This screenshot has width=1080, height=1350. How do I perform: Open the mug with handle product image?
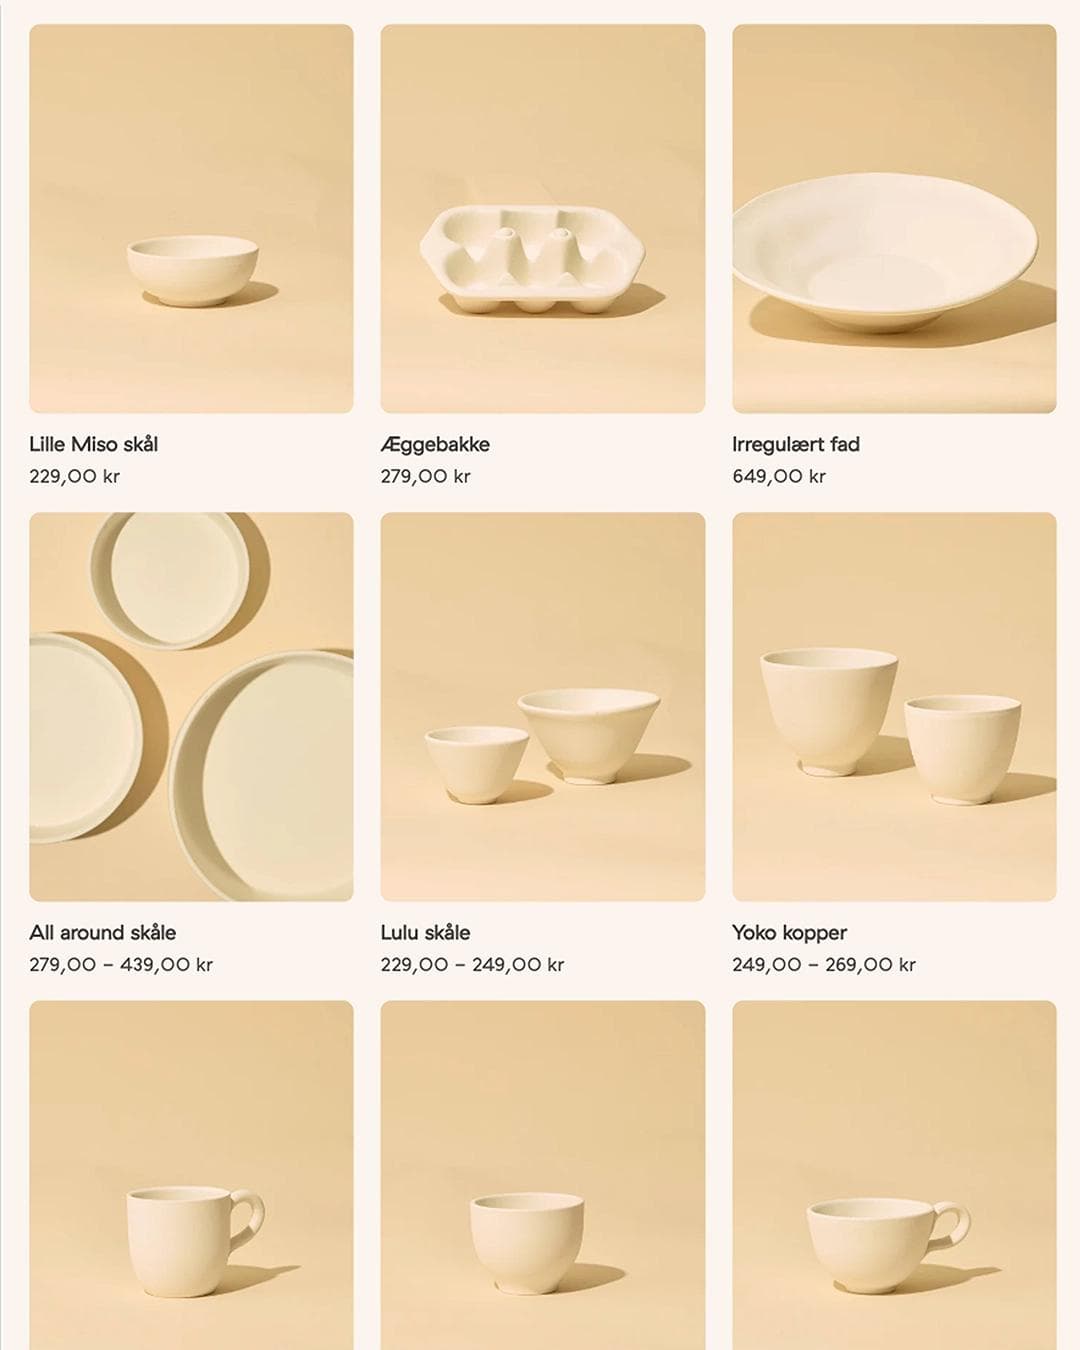[191, 1176]
